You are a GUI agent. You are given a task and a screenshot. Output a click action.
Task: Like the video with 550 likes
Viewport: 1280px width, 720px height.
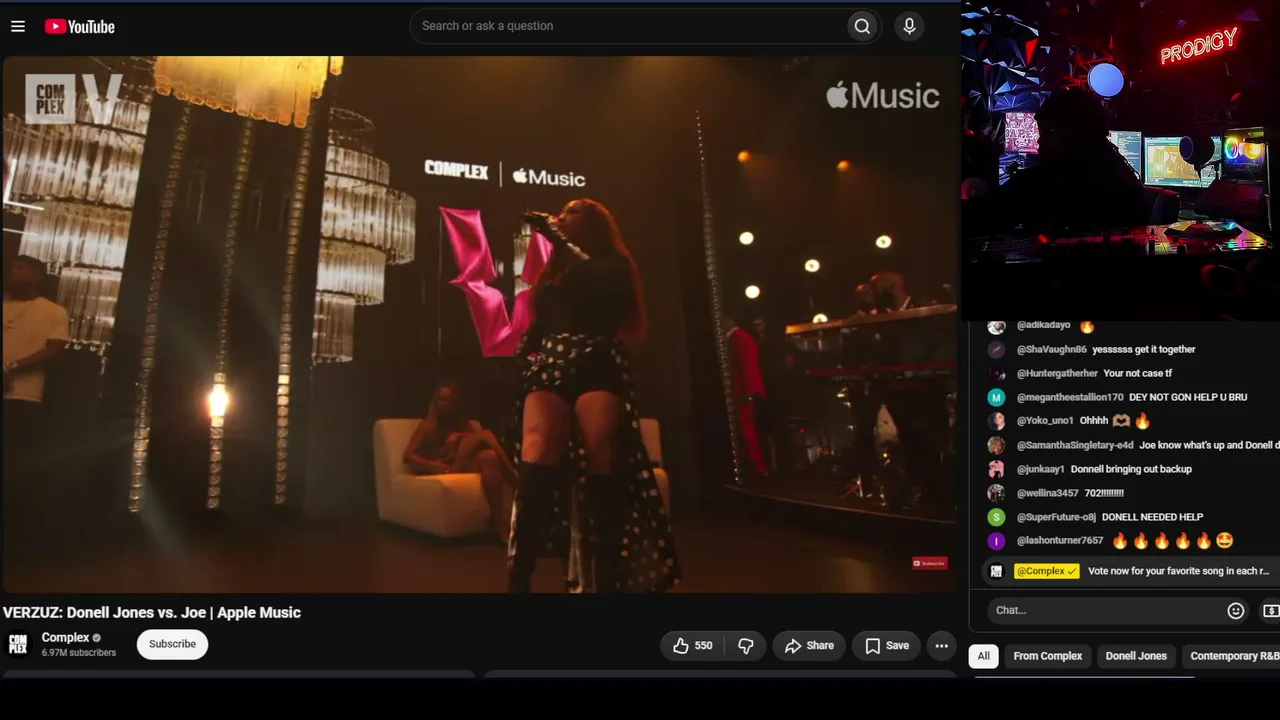692,646
